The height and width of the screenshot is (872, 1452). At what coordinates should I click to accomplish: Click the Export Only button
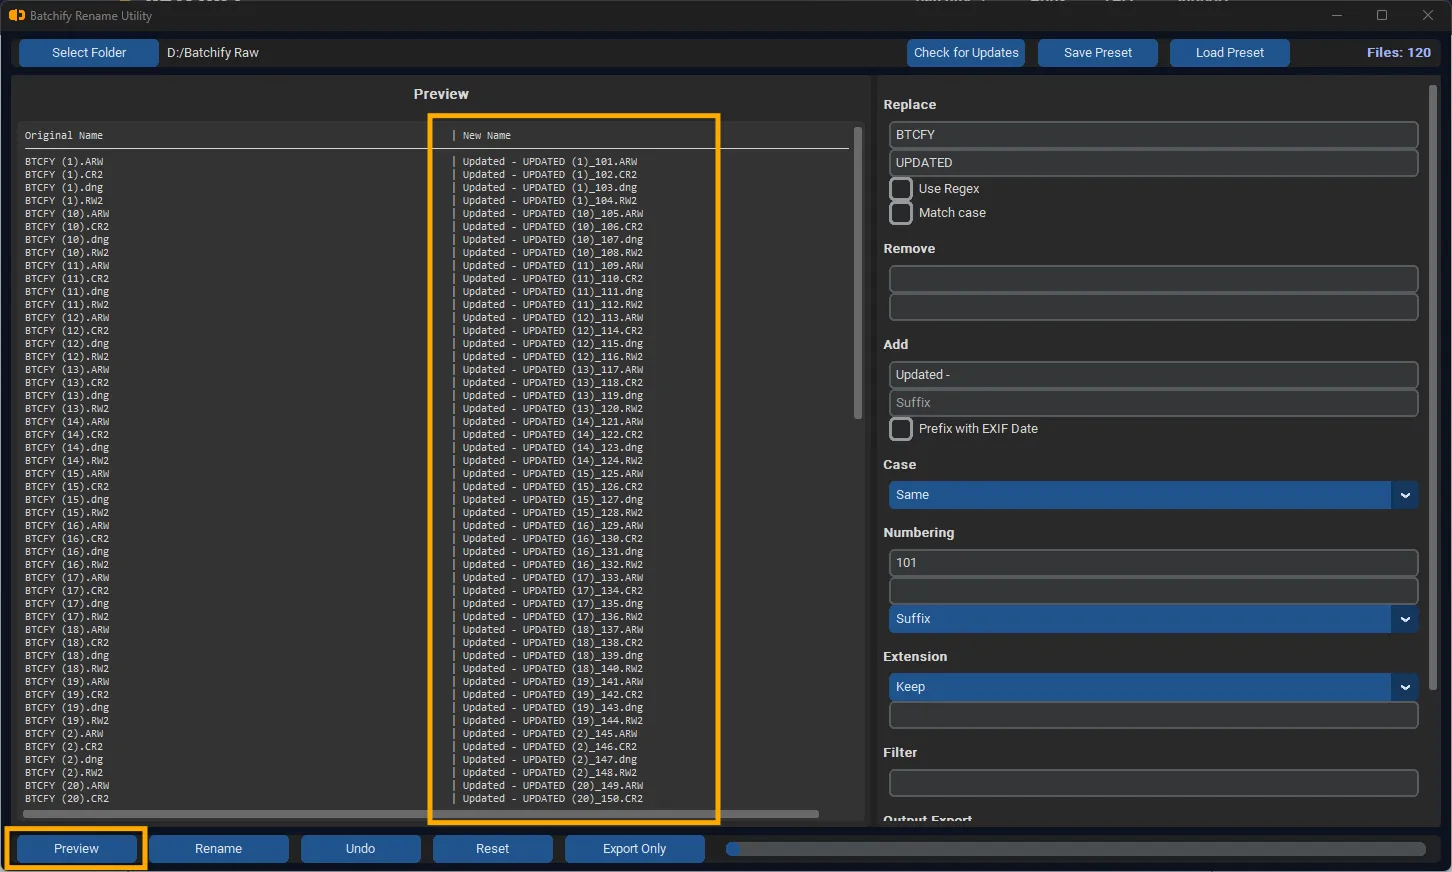(x=634, y=848)
